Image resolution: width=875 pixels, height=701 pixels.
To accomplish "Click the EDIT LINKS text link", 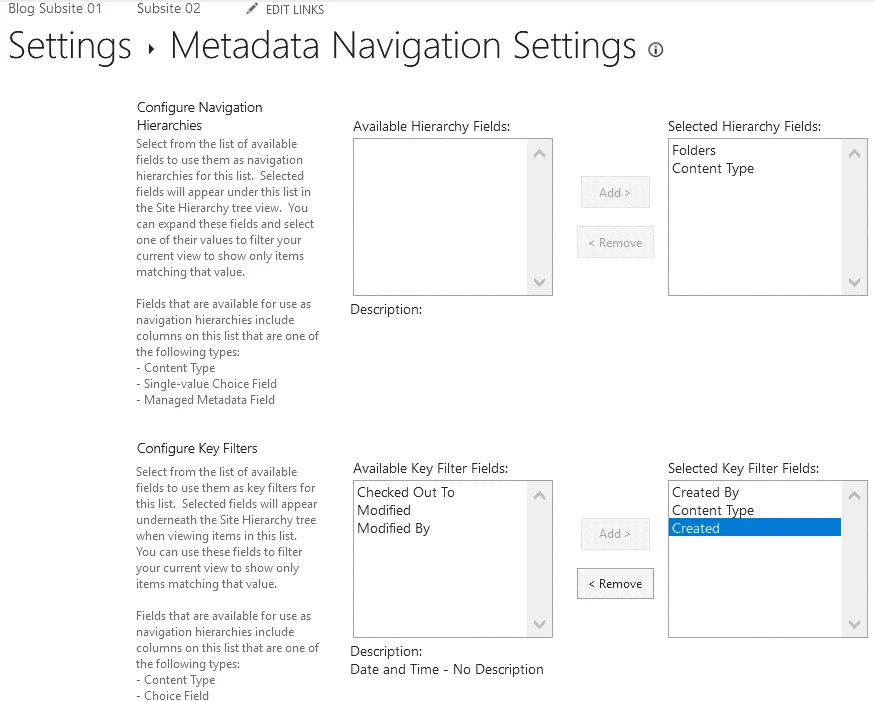I will click(x=294, y=9).
